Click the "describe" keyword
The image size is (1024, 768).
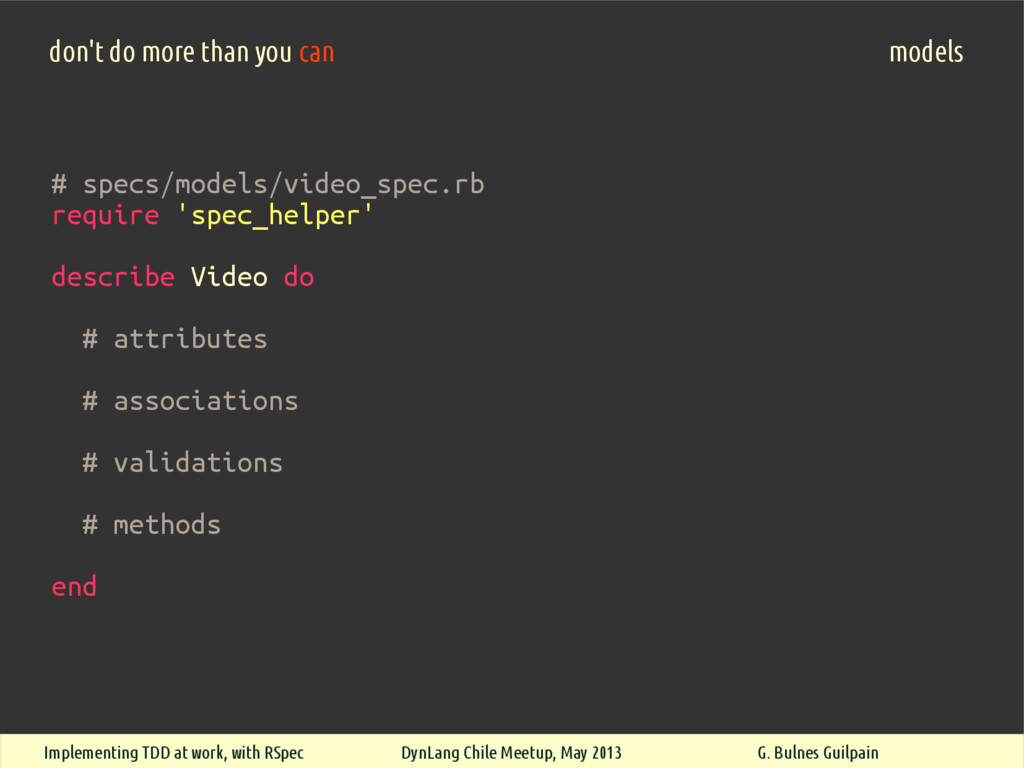113,277
